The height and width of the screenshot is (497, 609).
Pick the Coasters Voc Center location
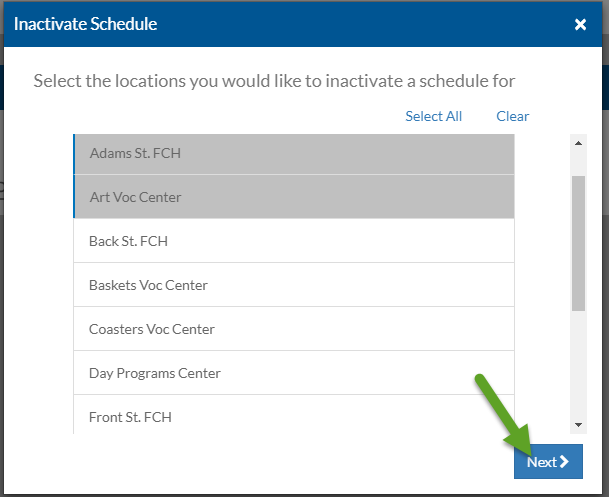tap(294, 329)
